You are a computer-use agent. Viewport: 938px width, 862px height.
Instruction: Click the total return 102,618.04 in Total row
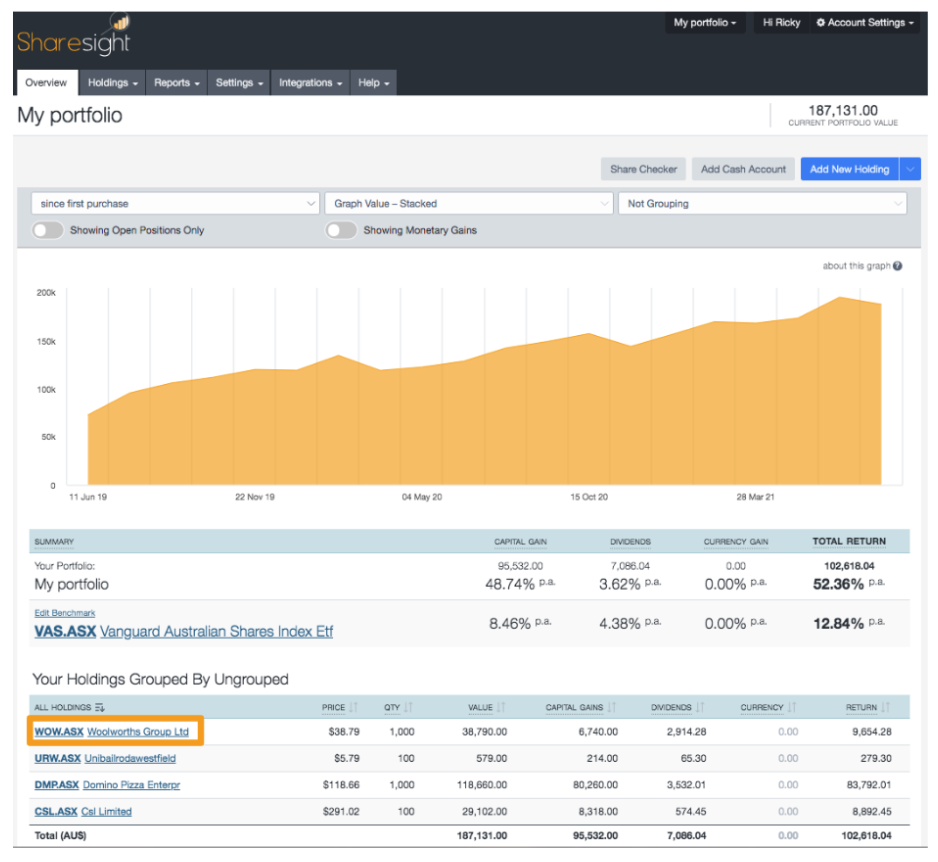[866, 836]
